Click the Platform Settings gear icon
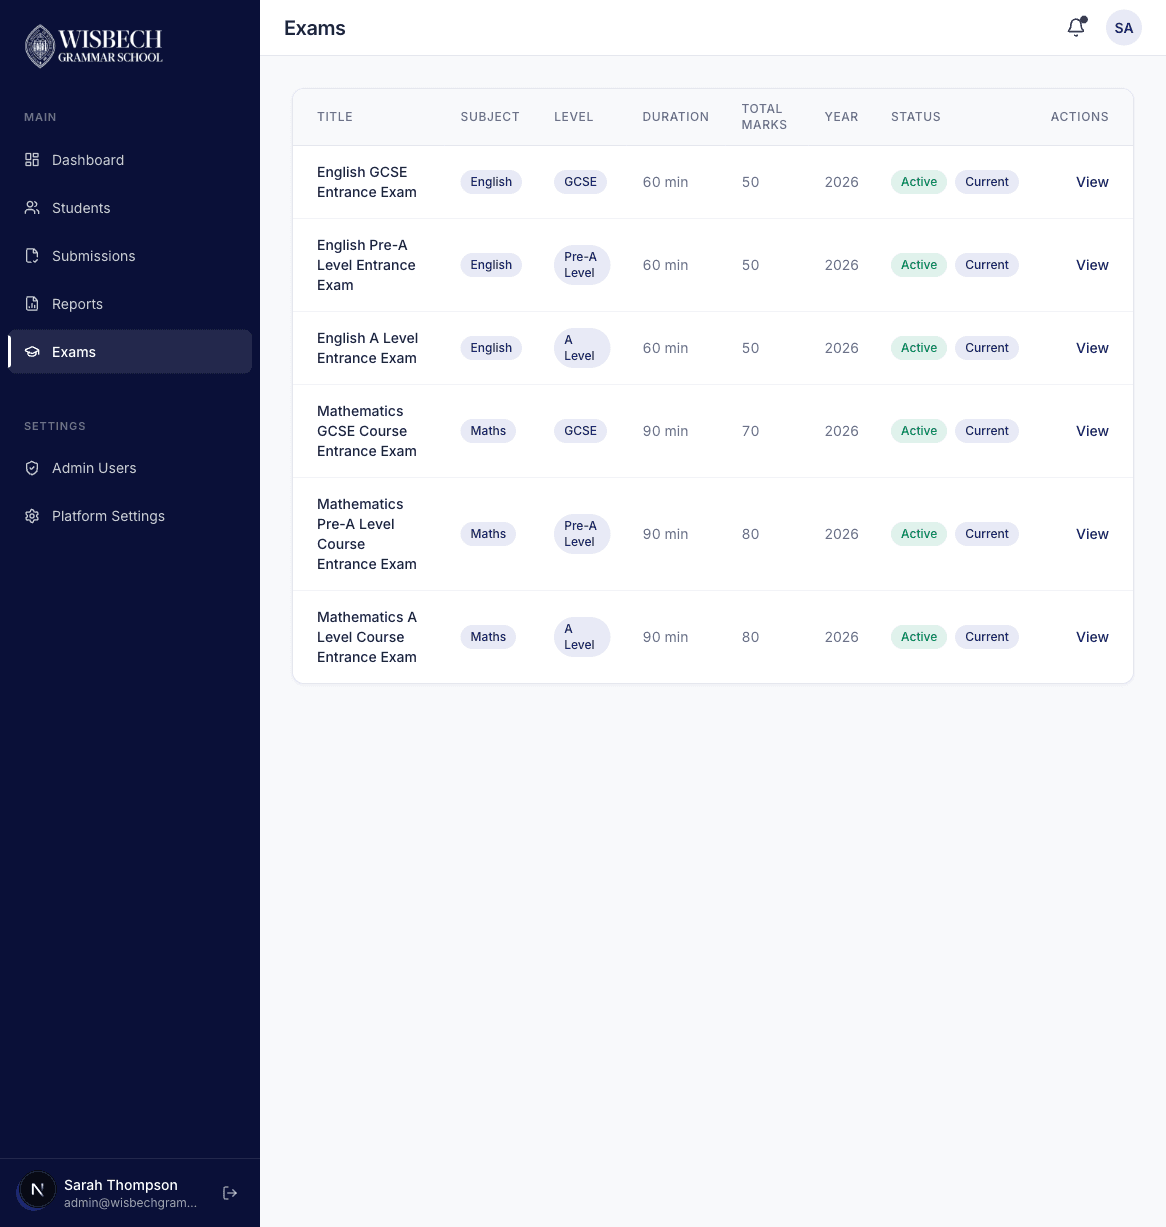Viewport: 1166px width, 1227px height. [x=32, y=516]
